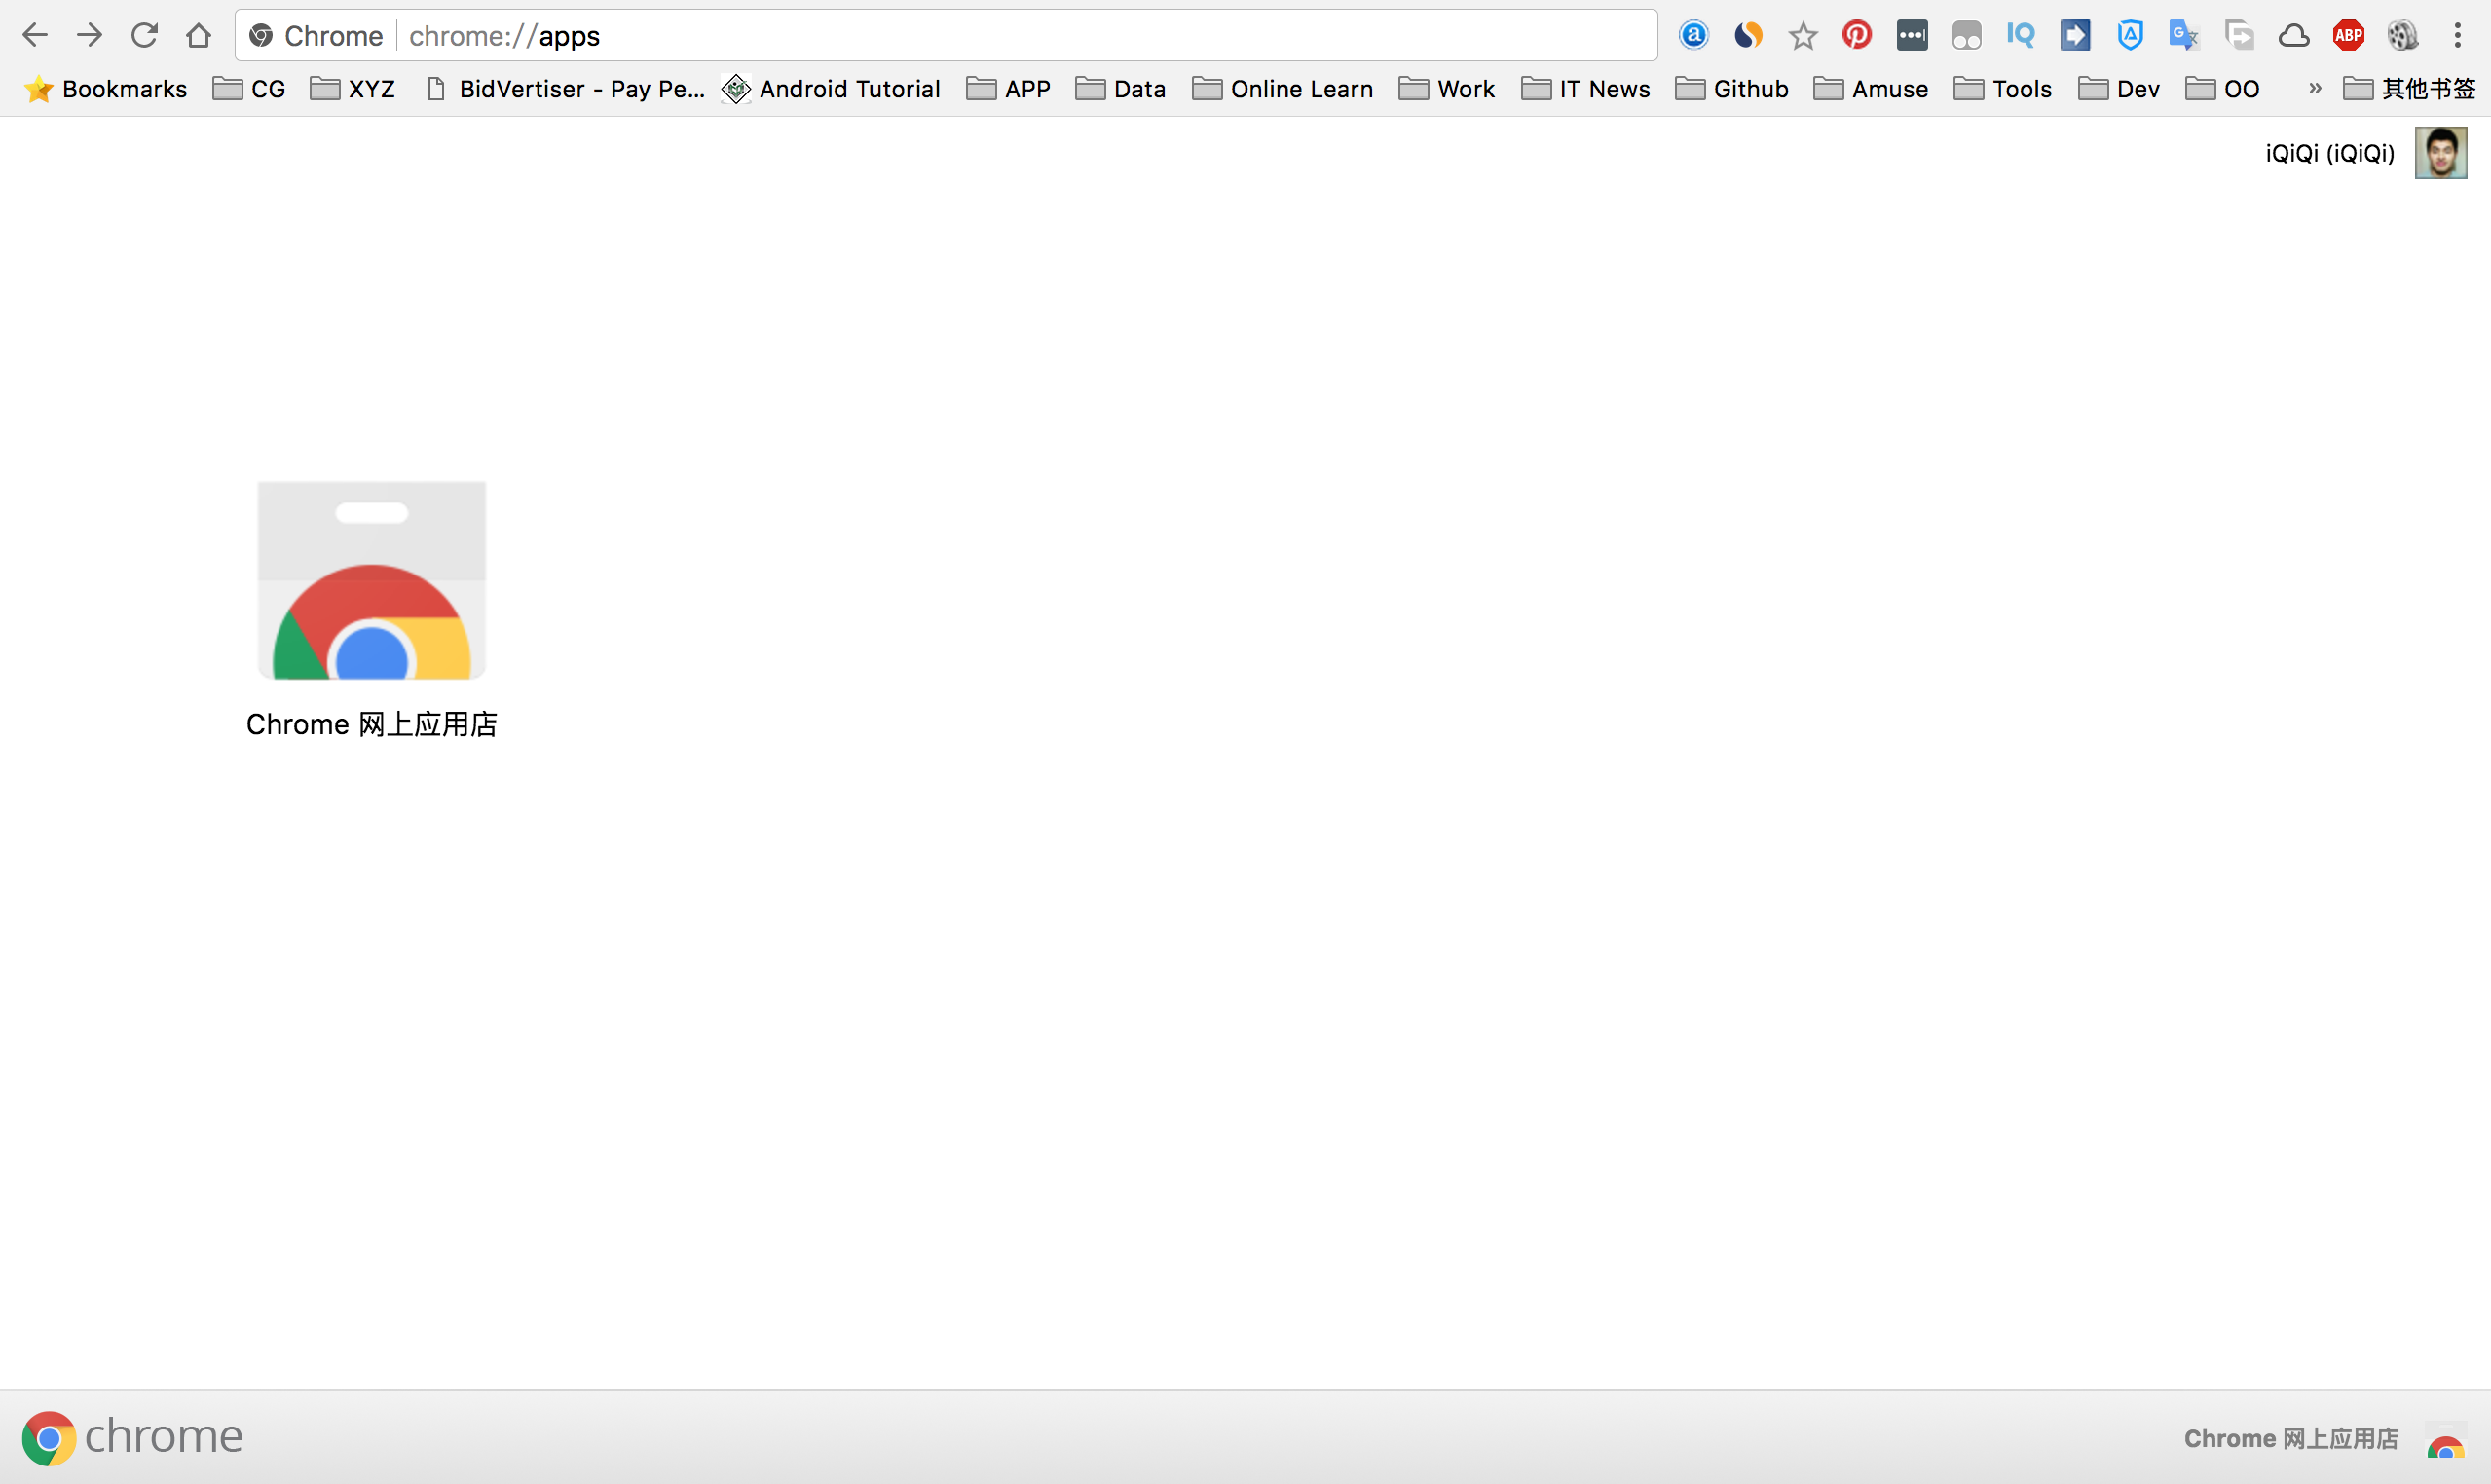Open the Amuse bookmarks folder
The image size is (2491, 1484).
[1870, 89]
